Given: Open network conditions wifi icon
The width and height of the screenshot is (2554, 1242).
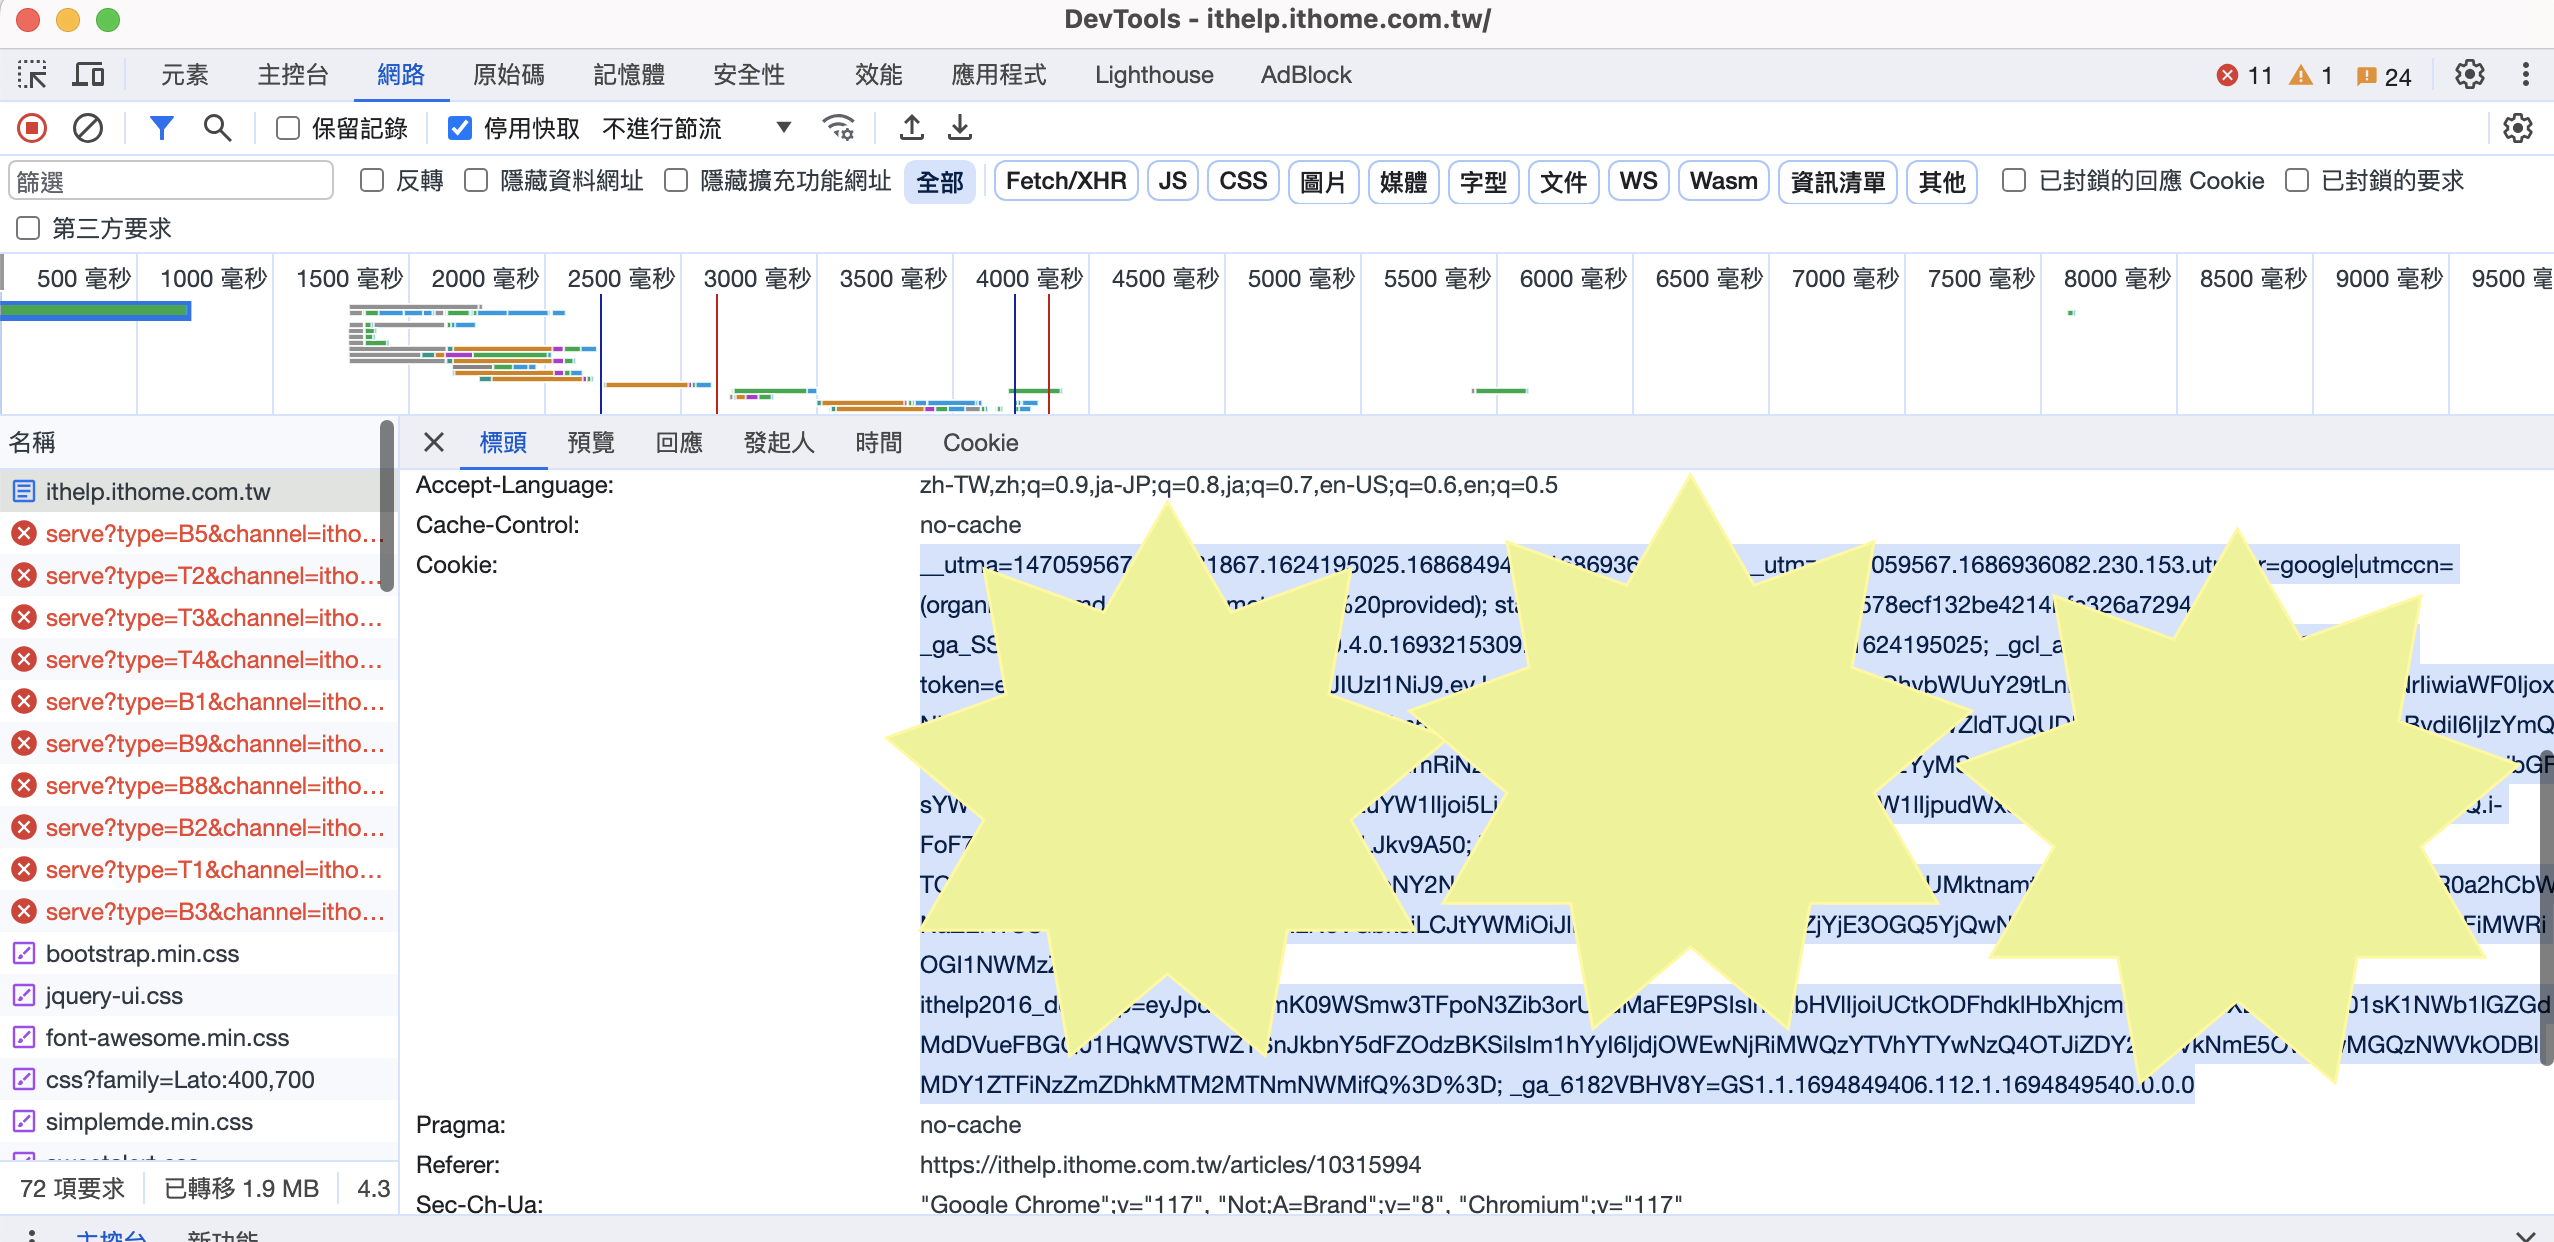Looking at the screenshot, I should click(838, 128).
